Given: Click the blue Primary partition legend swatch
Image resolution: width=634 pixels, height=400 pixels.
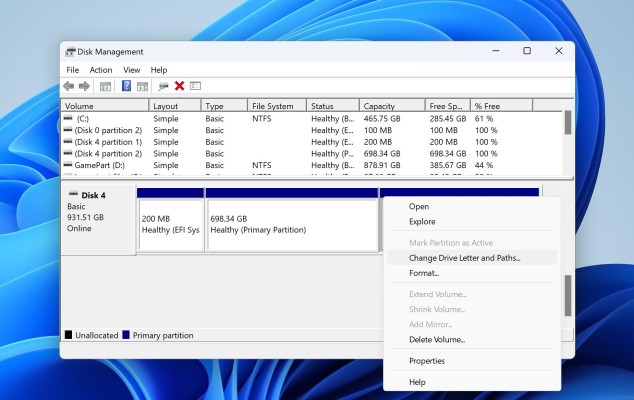Looking at the screenshot, I should point(126,335).
